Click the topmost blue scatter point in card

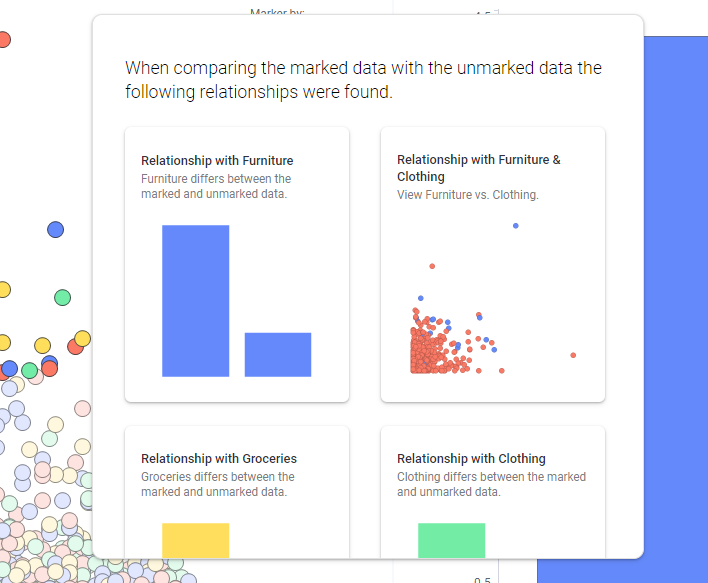516,226
